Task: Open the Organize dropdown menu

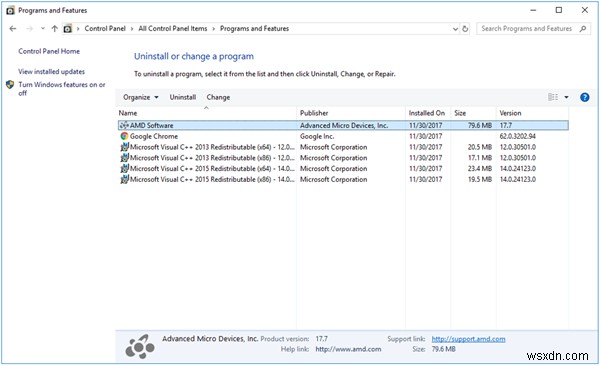Action: [140, 97]
